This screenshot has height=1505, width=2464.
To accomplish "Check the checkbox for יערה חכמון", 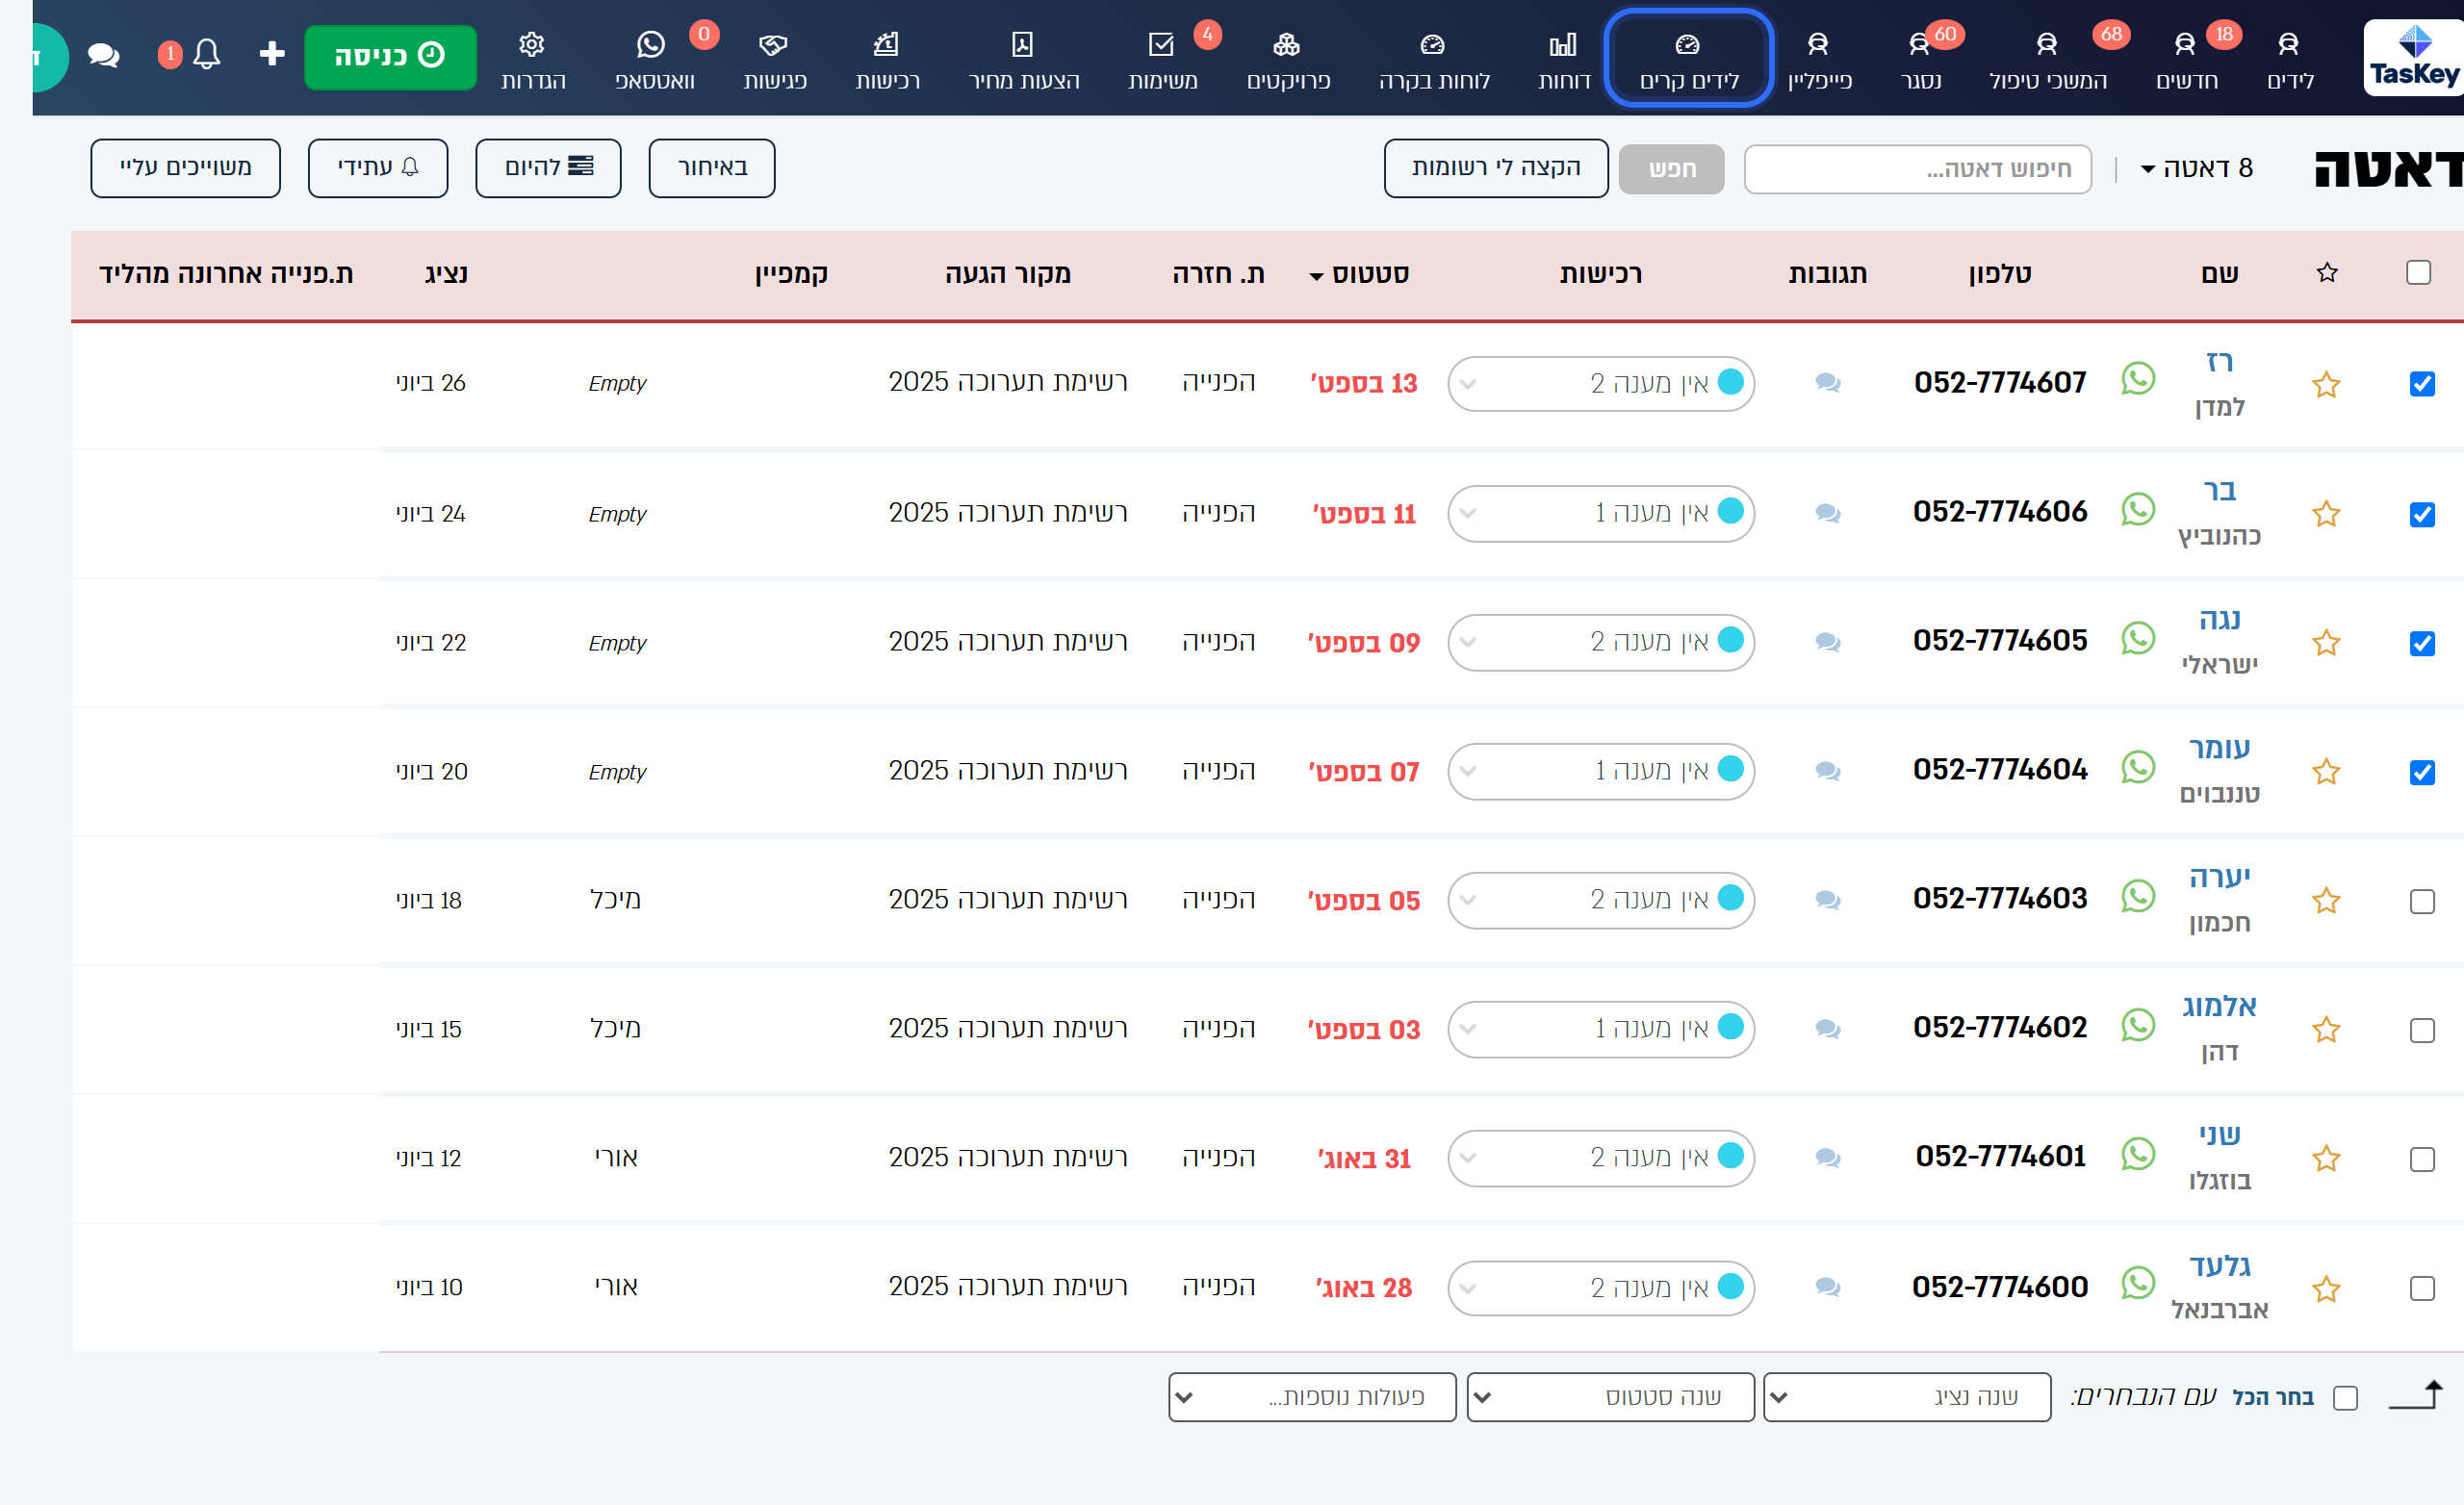I will [x=2421, y=902].
